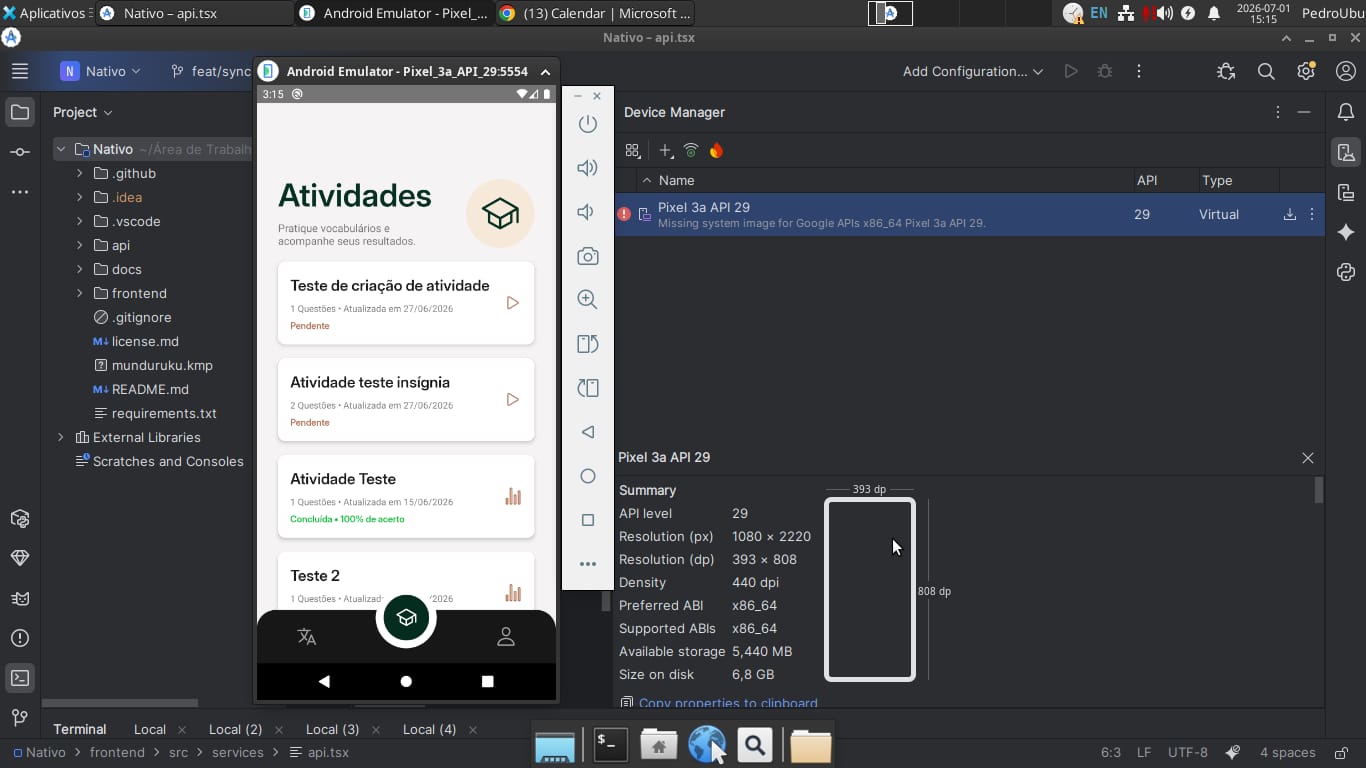Open the feat/sync git branch widget
This screenshot has width=1366, height=768.
[x=210, y=71]
